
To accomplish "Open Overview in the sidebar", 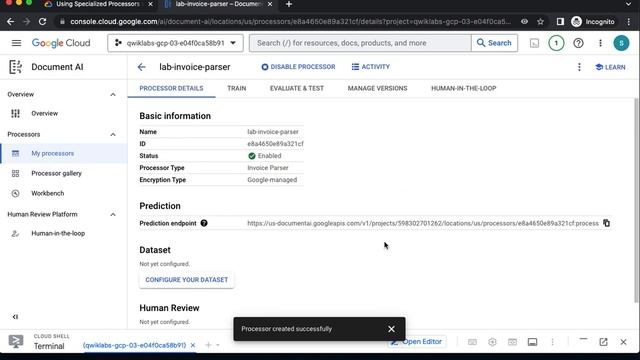I will (x=44, y=113).
